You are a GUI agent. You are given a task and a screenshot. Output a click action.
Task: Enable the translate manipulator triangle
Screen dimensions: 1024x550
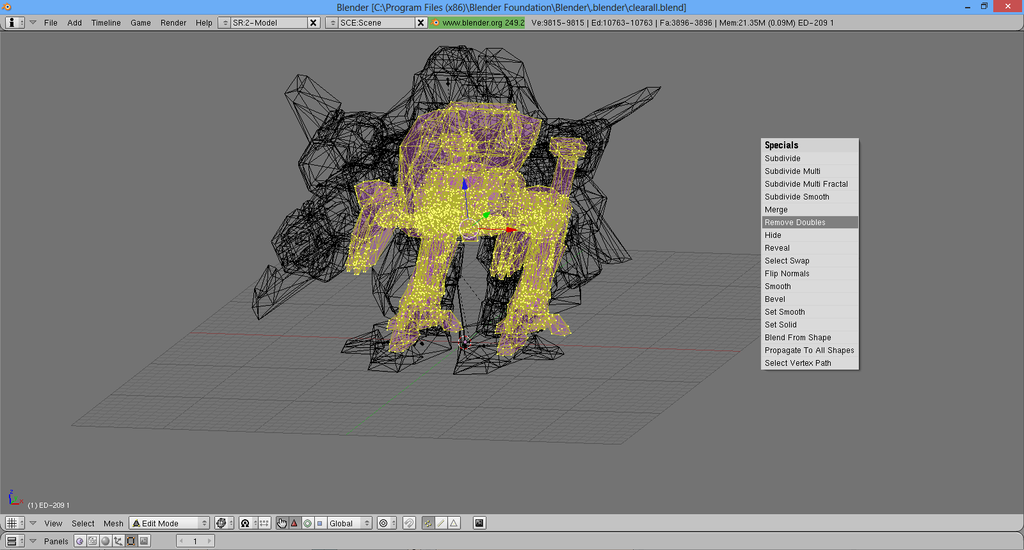(x=295, y=523)
